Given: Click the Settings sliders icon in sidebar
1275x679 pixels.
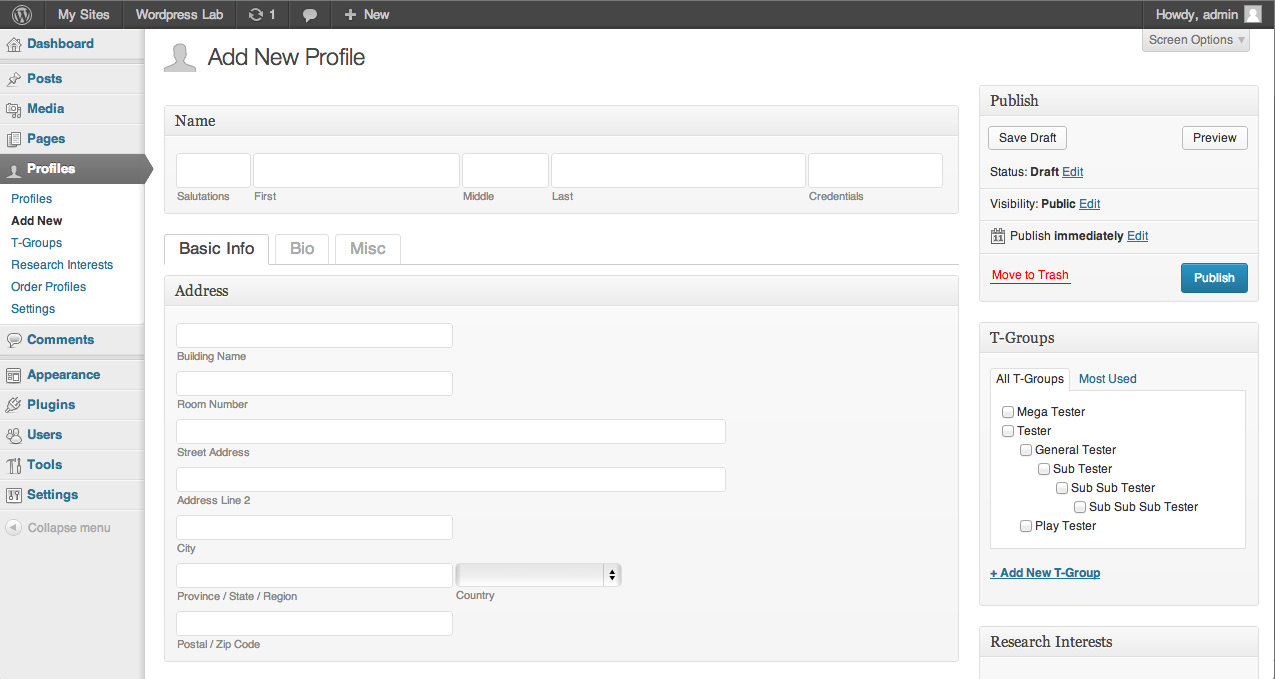Looking at the screenshot, I should click(x=14, y=495).
